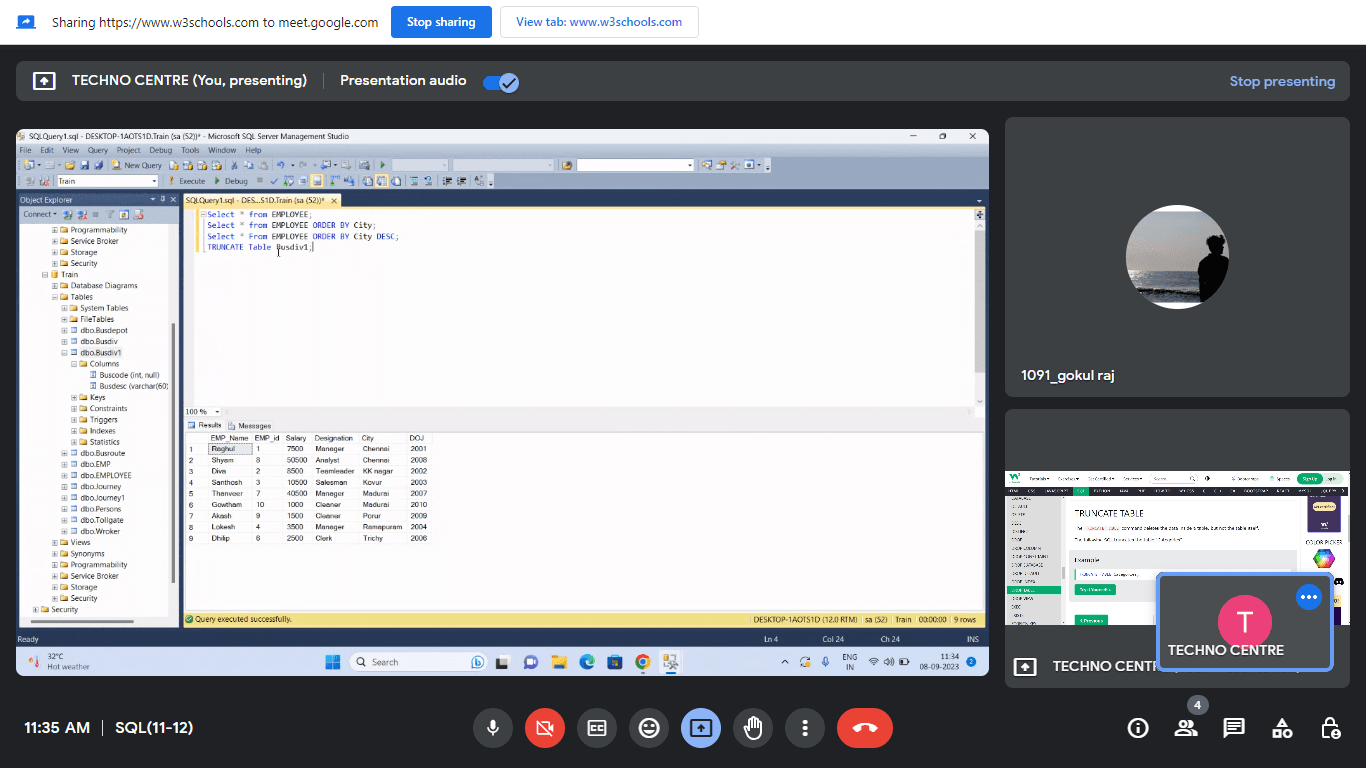Click the 50500 salary cell
This screenshot has width=1366, height=768.
296,460
